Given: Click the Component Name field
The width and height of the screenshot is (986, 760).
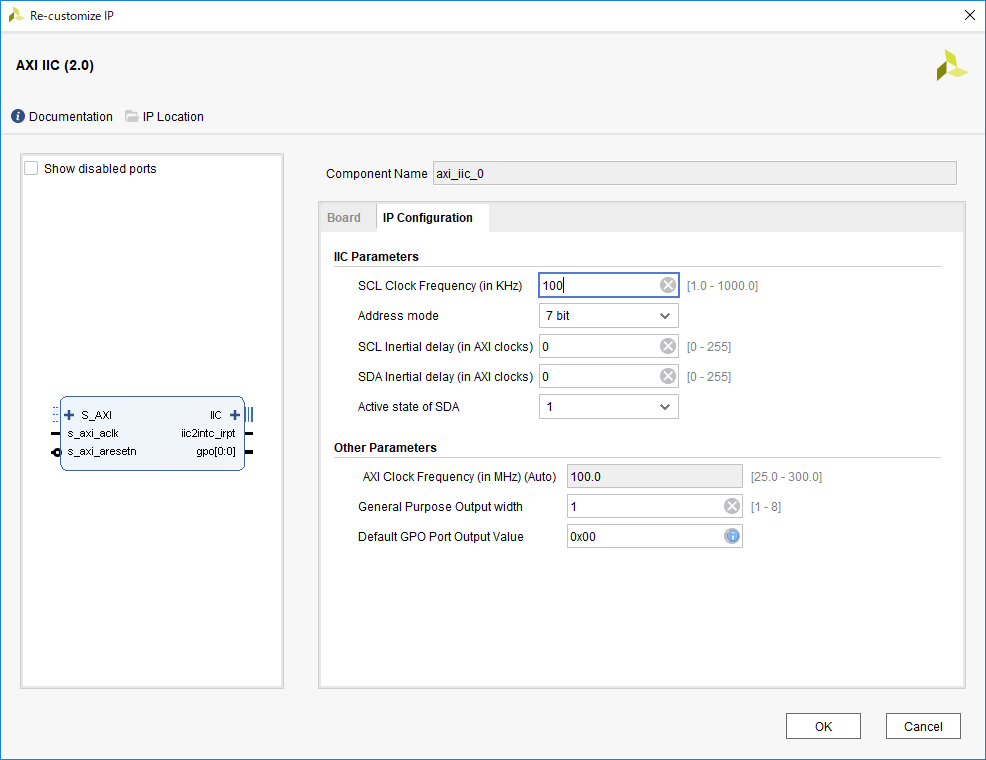Looking at the screenshot, I should click(695, 173).
